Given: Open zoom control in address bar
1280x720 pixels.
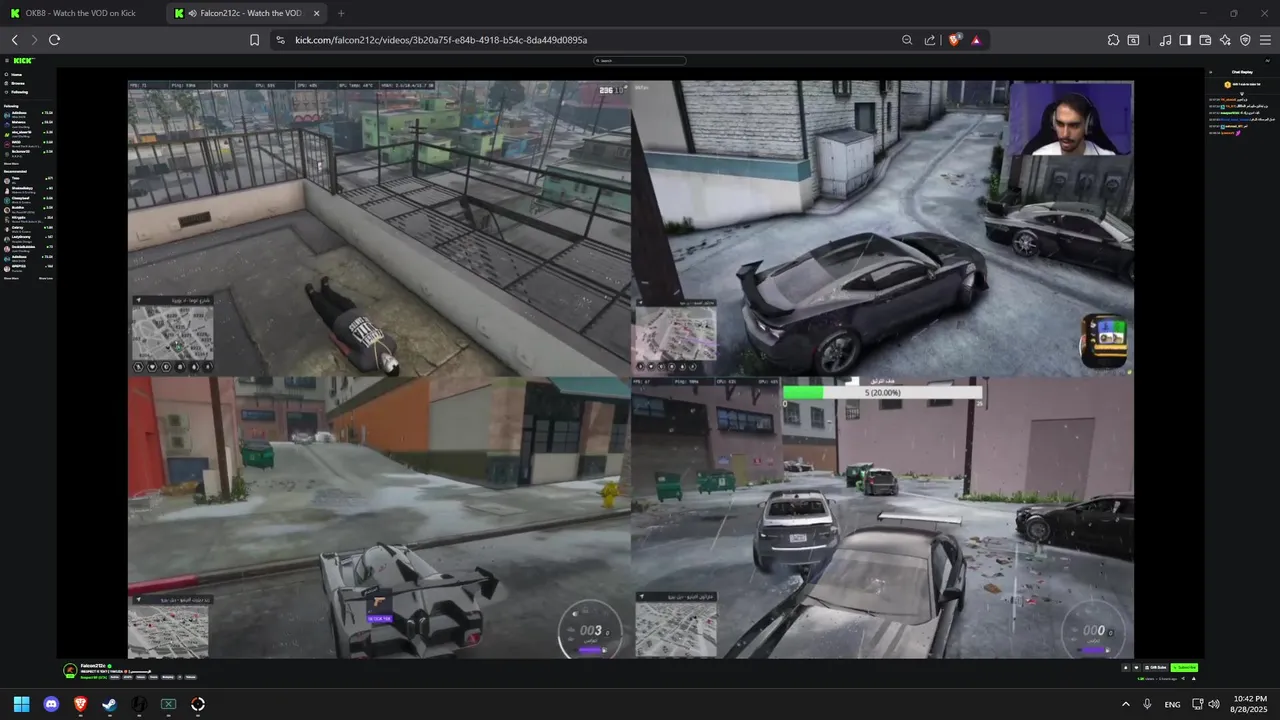Looking at the screenshot, I should point(907,40).
